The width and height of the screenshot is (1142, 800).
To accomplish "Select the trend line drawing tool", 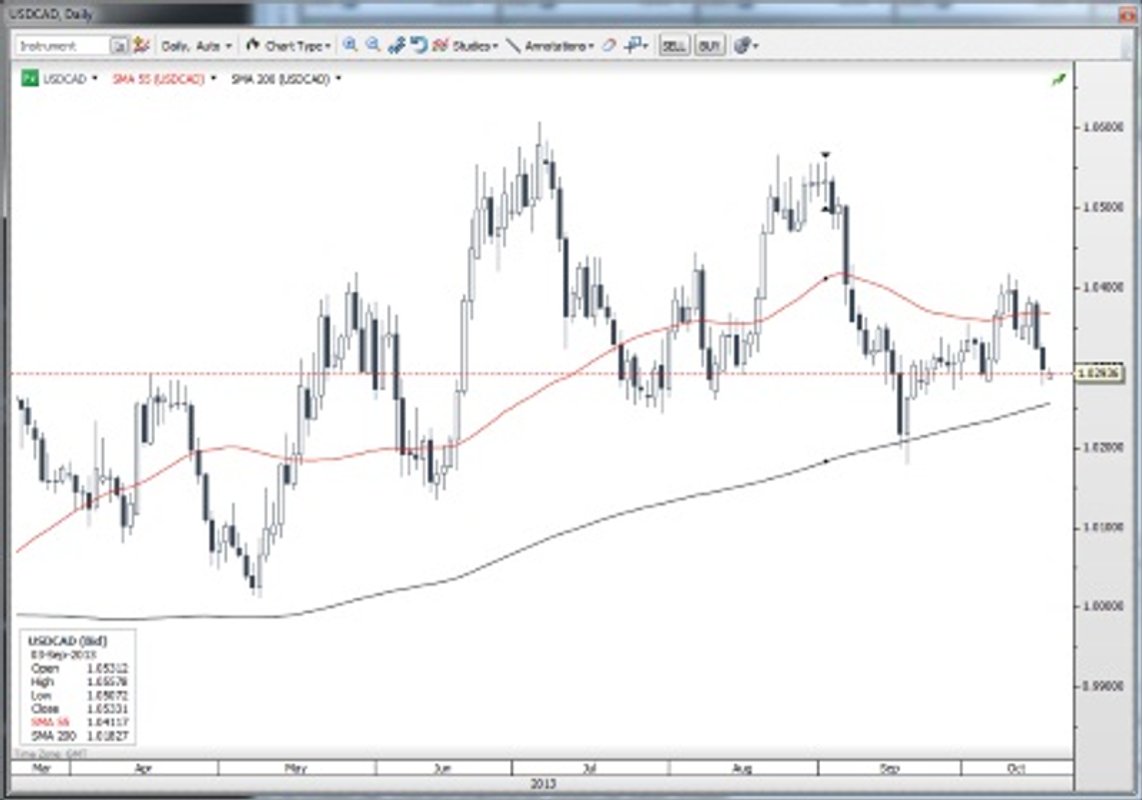I will click(515, 45).
